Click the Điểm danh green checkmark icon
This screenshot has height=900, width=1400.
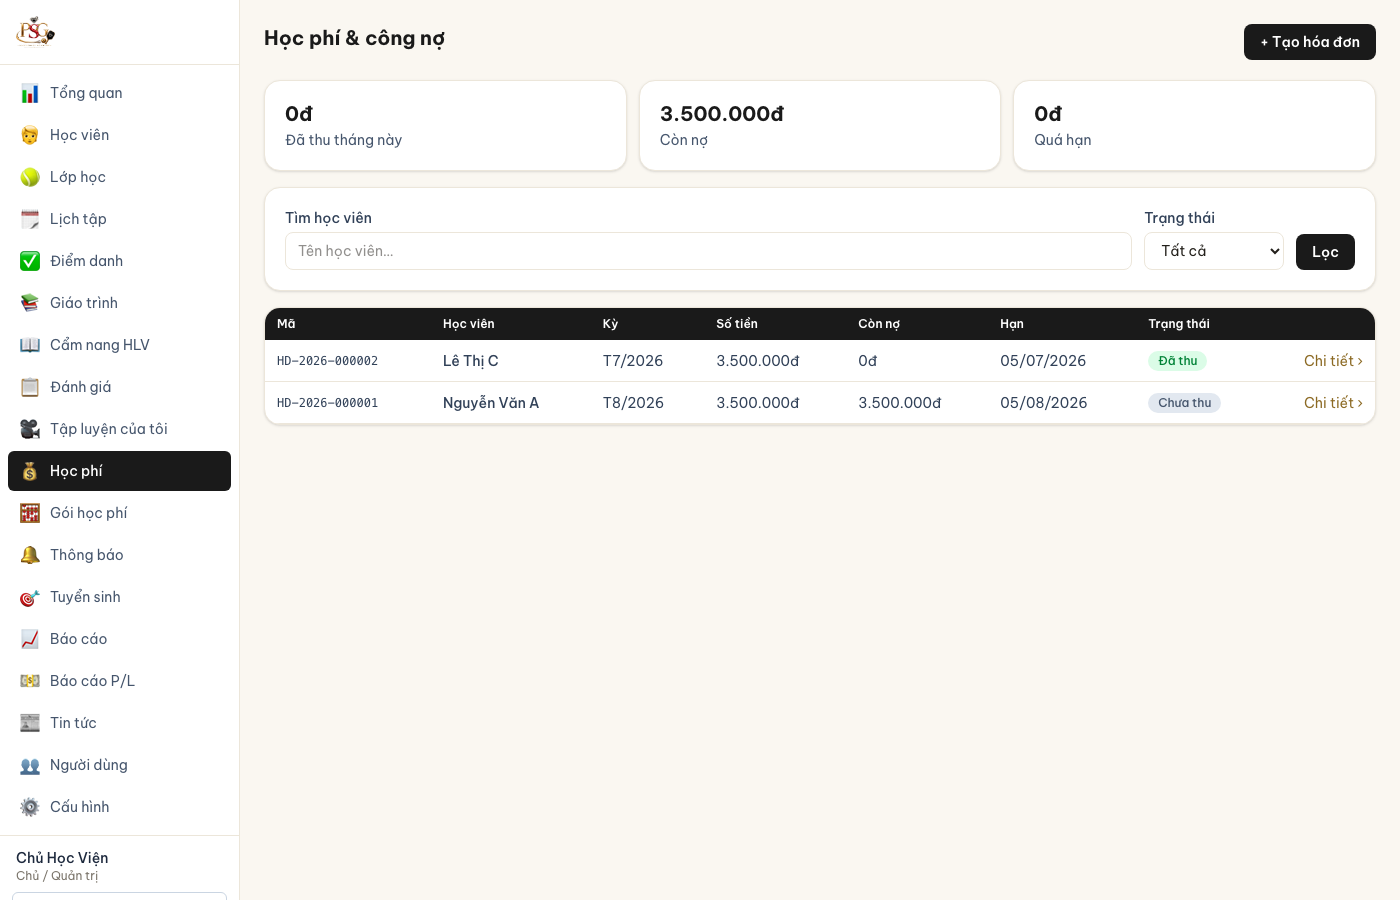30,261
